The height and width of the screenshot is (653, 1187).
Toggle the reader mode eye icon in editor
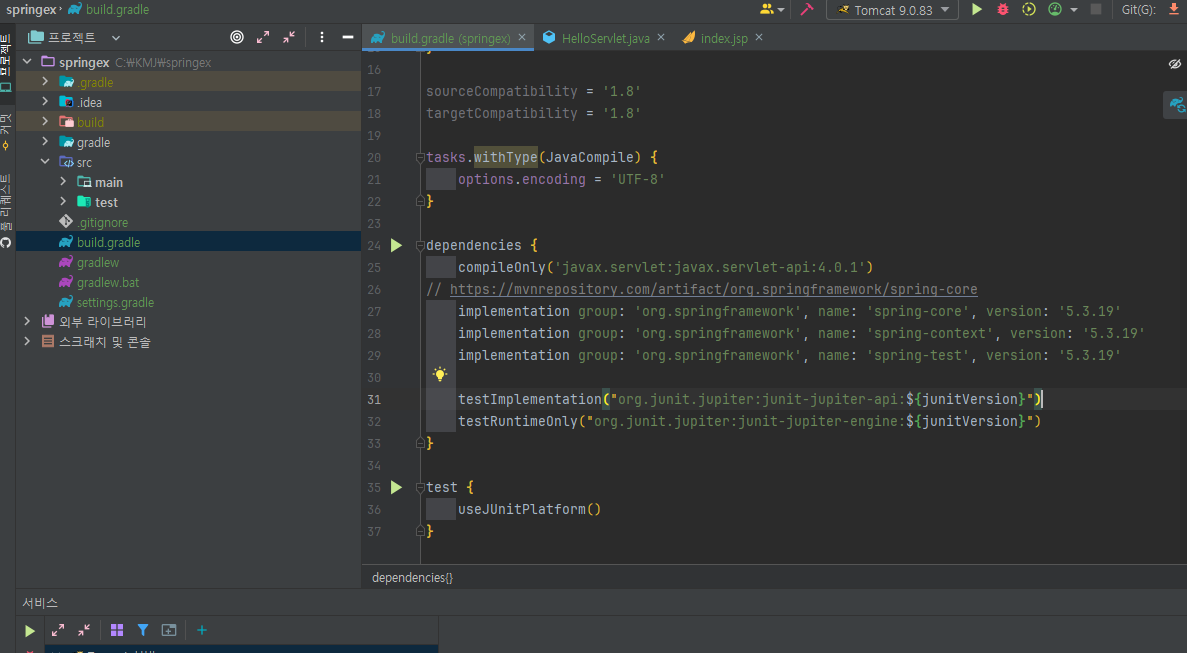pos(1175,64)
